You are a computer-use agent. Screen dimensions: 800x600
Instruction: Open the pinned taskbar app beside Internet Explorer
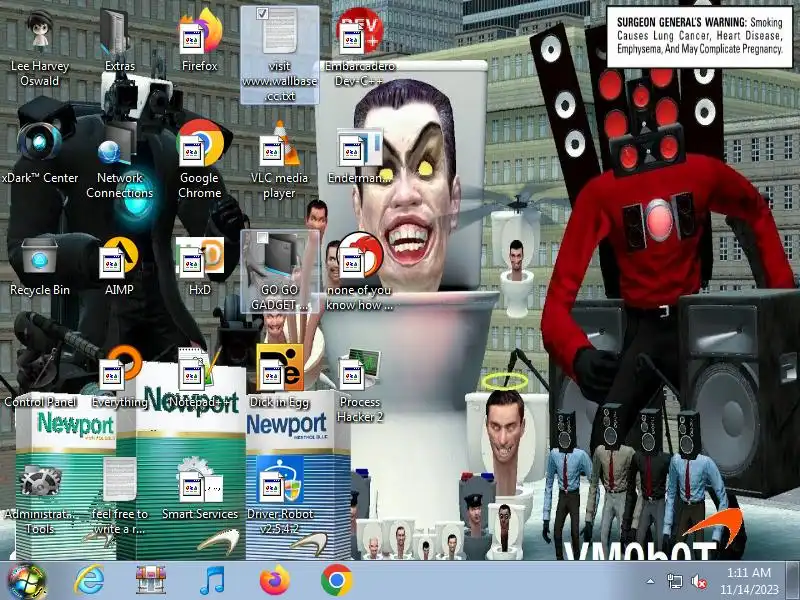[x=151, y=581]
